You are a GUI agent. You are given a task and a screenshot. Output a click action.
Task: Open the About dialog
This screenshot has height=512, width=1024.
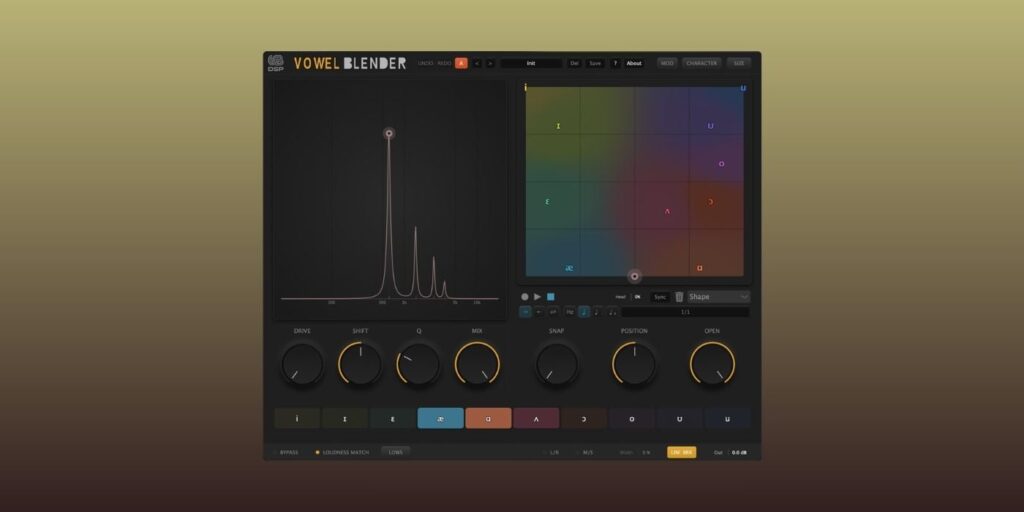[x=634, y=63]
